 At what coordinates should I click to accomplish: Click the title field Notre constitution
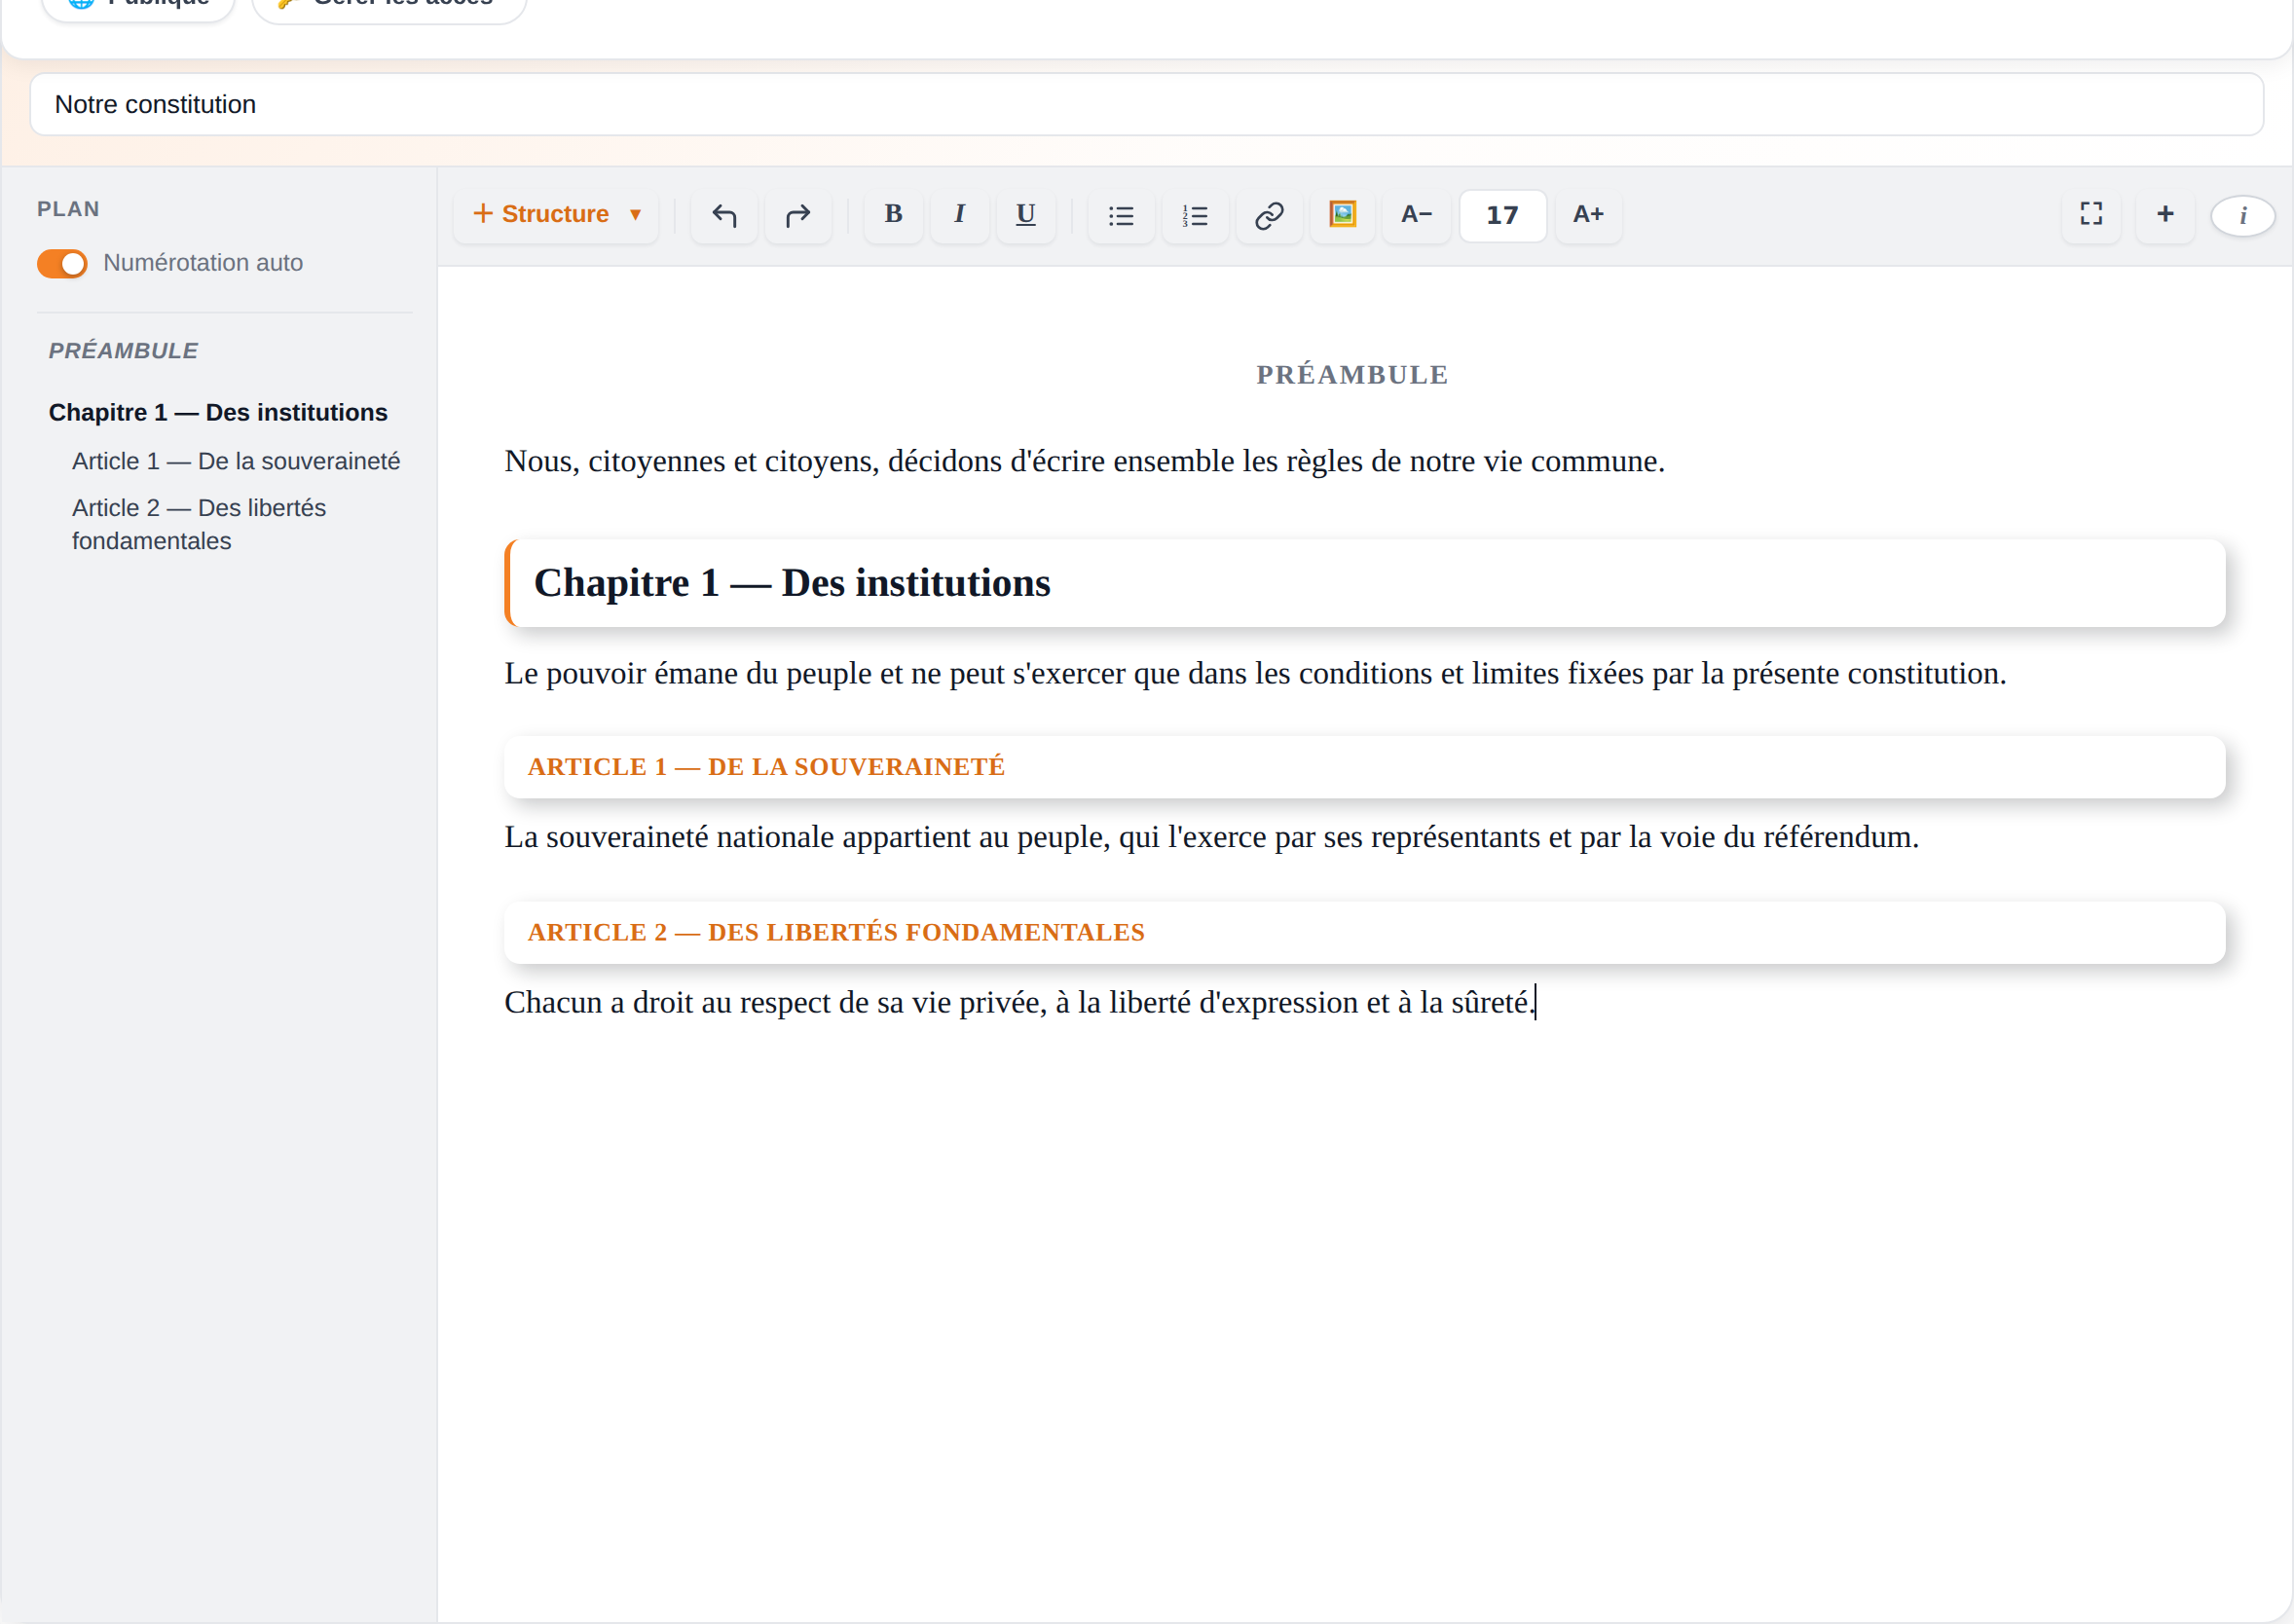click(x=1146, y=104)
